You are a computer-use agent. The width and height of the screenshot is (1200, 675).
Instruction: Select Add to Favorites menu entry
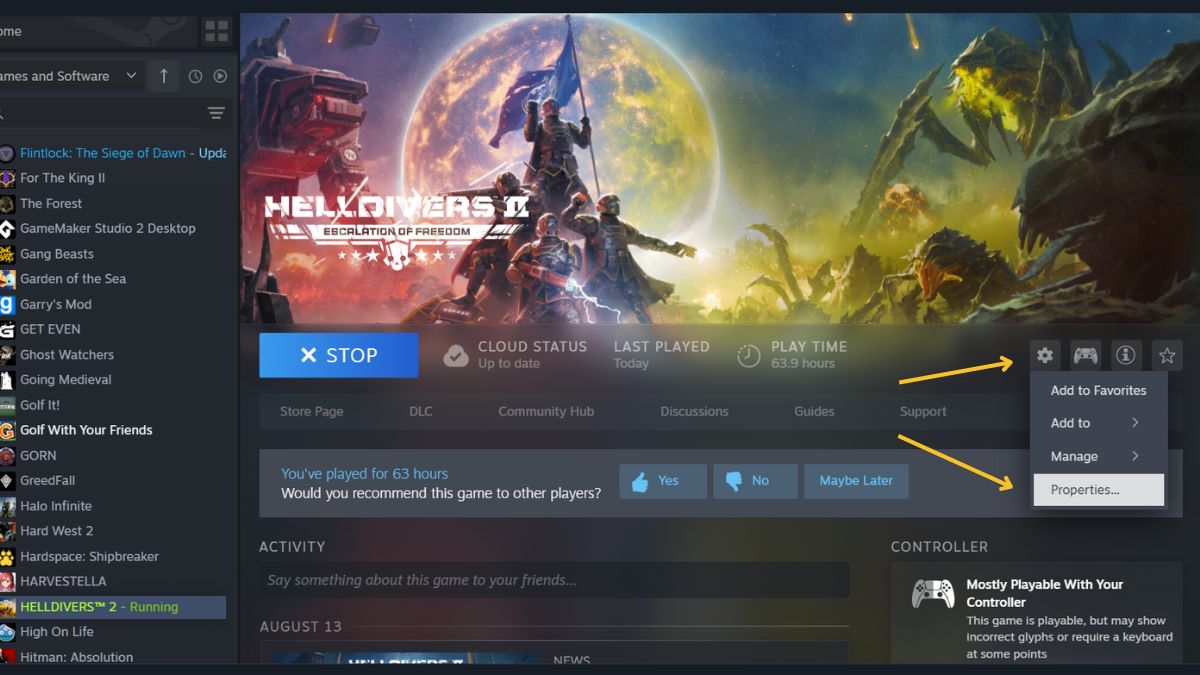(1098, 390)
